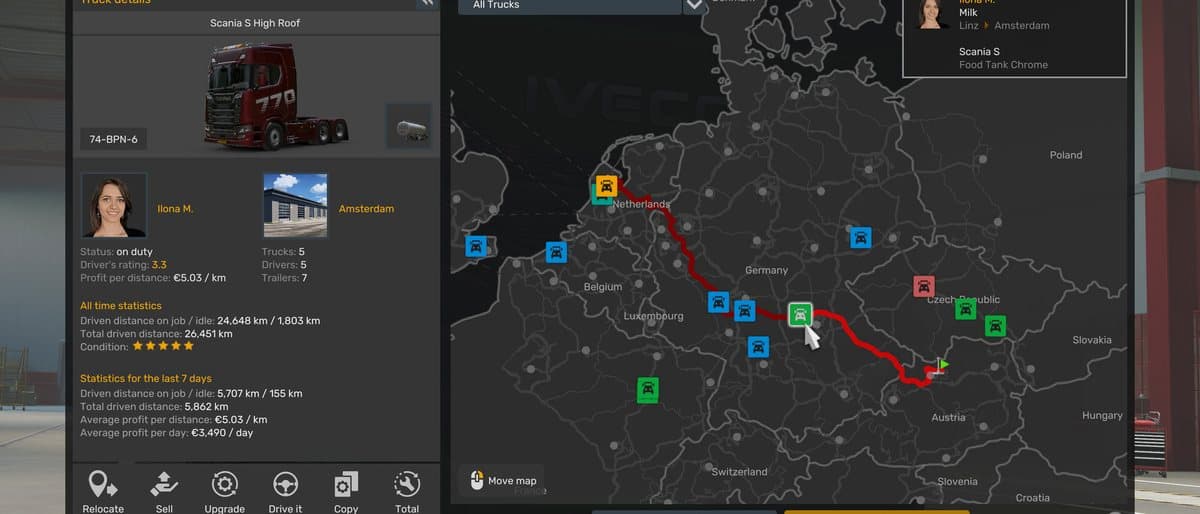Image resolution: width=1200 pixels, height=514 pixels.
Task: Click 'Food Tank Chrome' in the tooltip
Action: coord(1003,65)
